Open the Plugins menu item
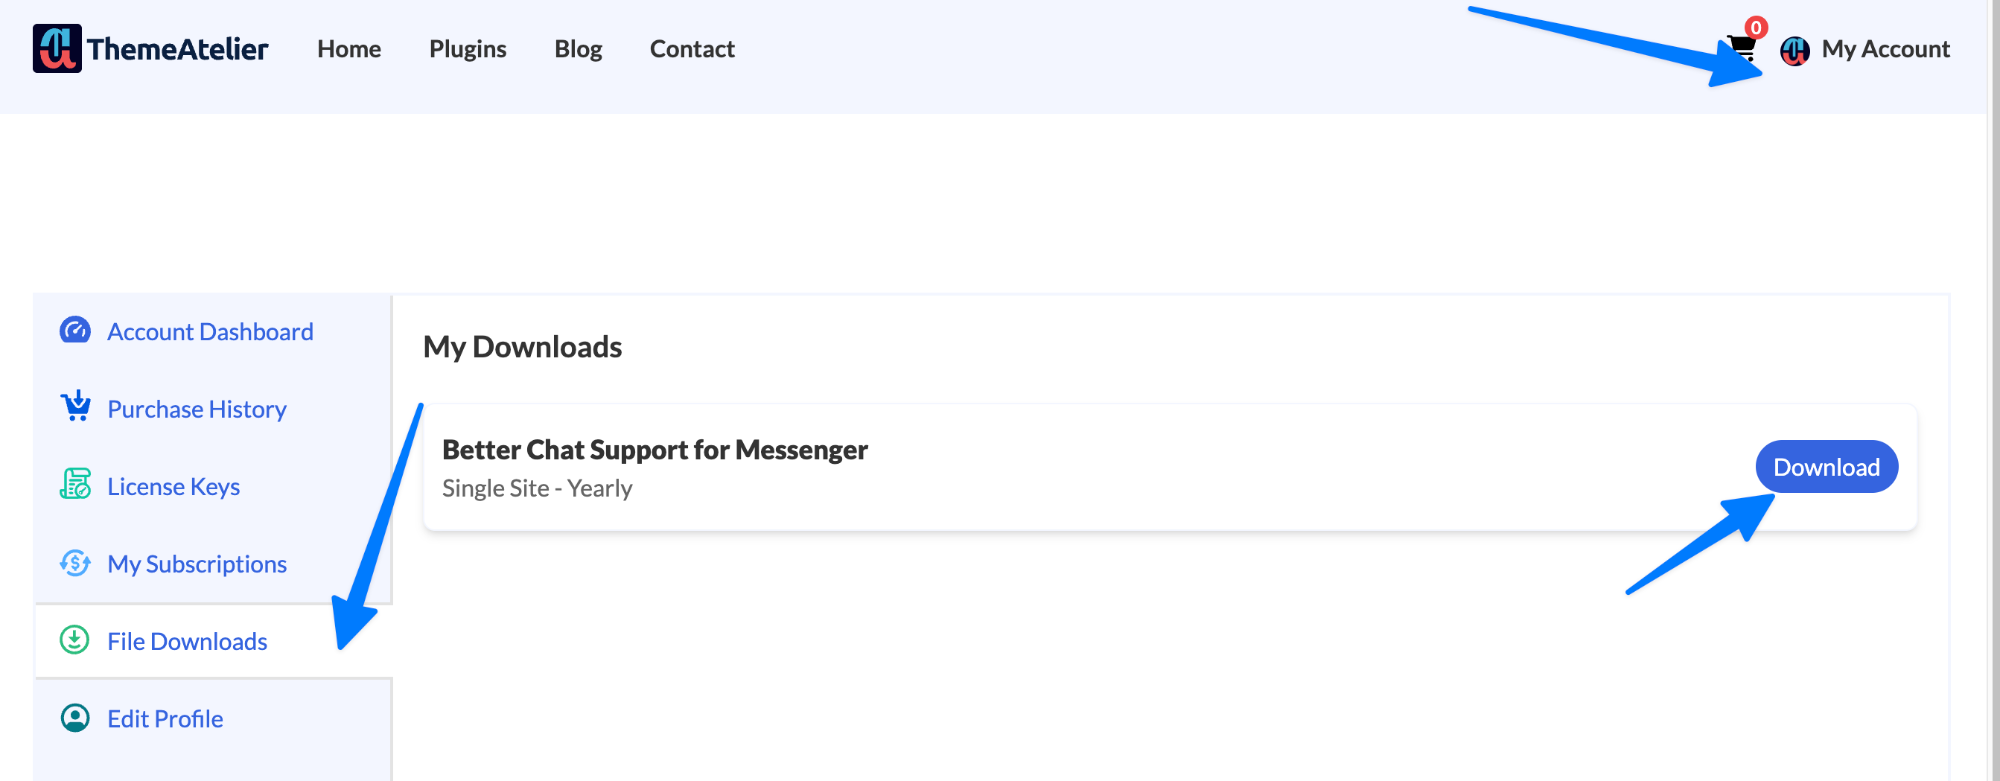2000x781 pixels. tap(468, 49)
